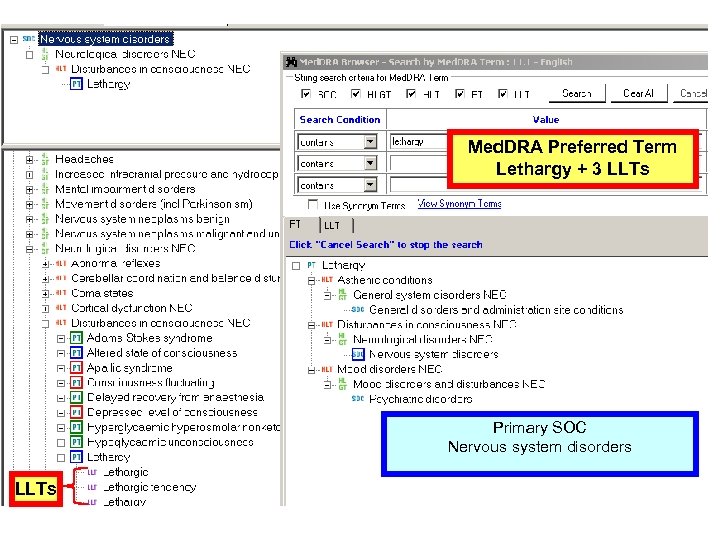Click HLGT icon beside Mental impairment disorders

(x=45, y=189)
